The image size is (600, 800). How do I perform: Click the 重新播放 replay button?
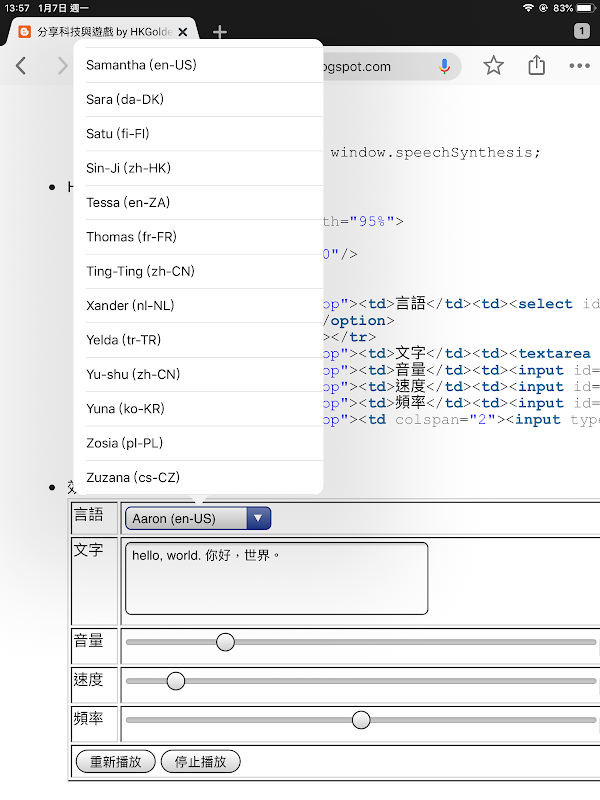pyautogui.click(x=115, y=762)
